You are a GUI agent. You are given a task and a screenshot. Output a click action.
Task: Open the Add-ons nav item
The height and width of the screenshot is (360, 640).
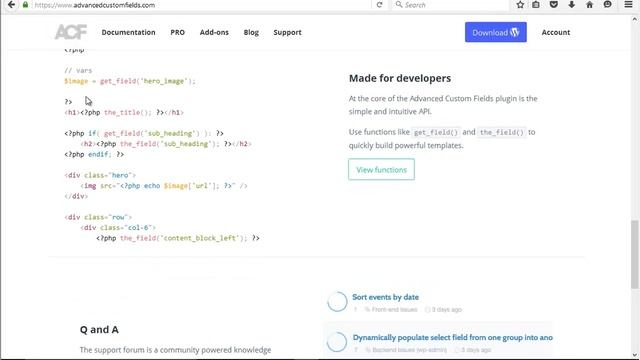(x=214, y=32)
